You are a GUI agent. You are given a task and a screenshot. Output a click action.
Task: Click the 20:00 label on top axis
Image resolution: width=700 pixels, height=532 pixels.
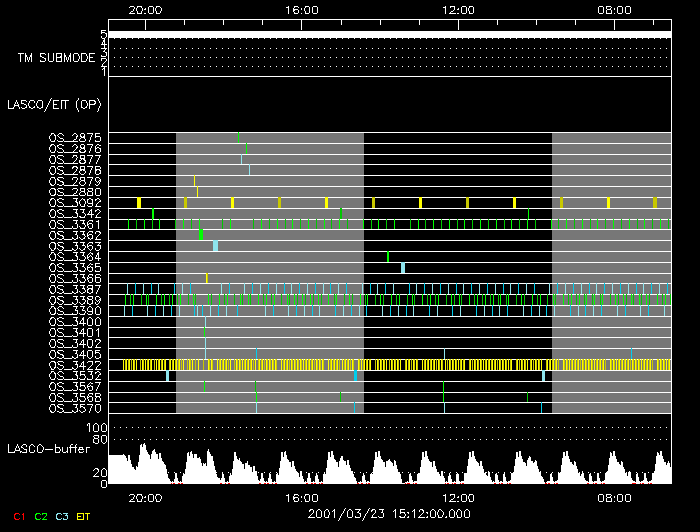(x=146, y=9)
